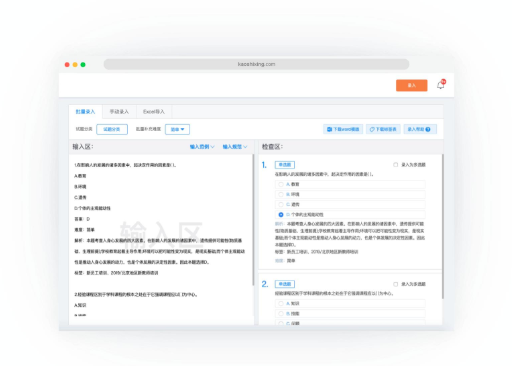
Task: Click the Word icon on the template button
Action: [329, 129]
